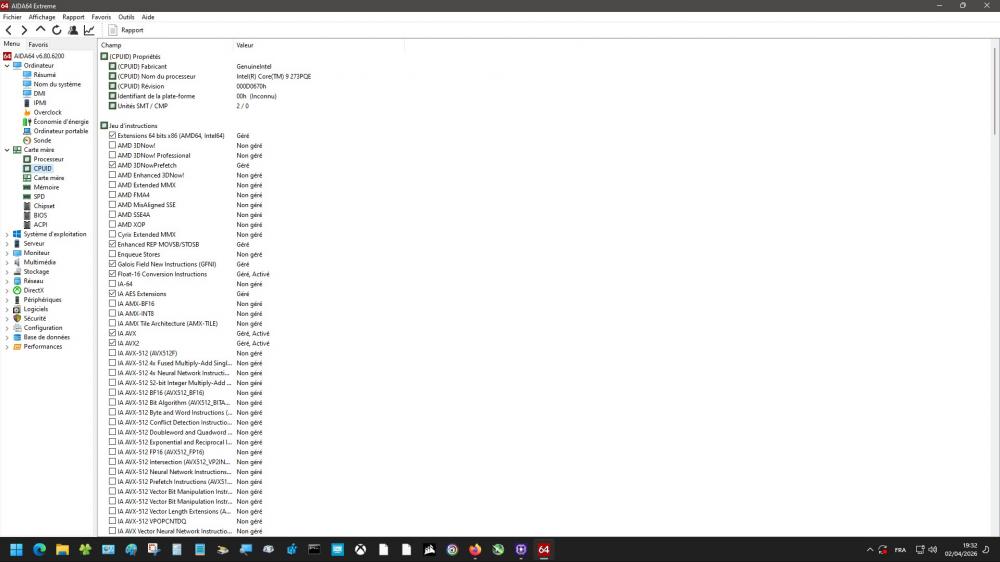
Task: Click the user profile toolbar icon
Action: coord(73,30)
